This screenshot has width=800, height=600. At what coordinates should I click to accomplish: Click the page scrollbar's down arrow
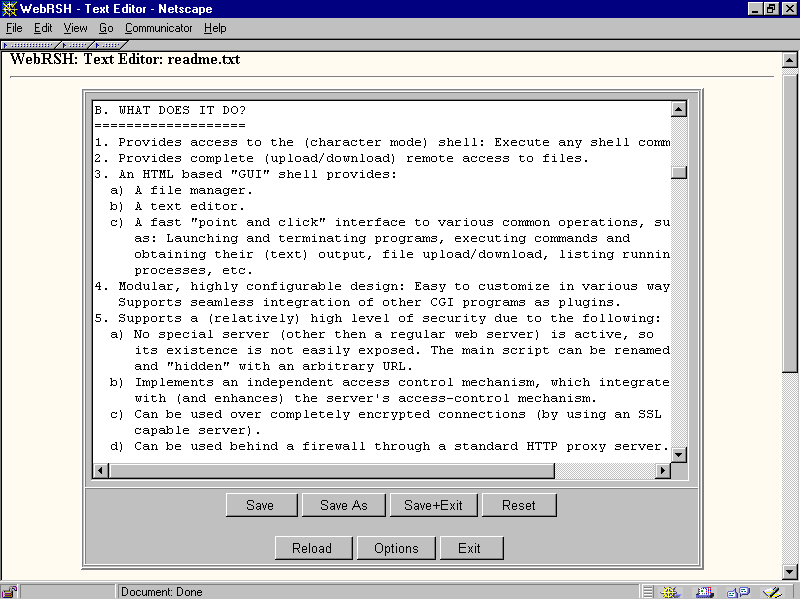tap(789, 572)
